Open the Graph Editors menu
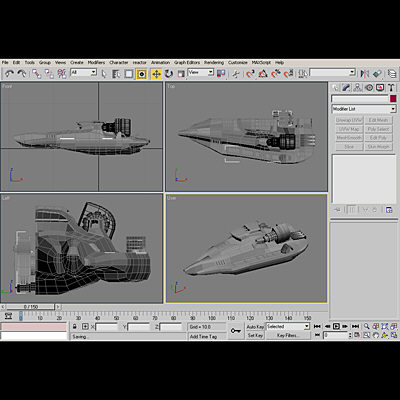Screen dimensions: 400x400 187,62
